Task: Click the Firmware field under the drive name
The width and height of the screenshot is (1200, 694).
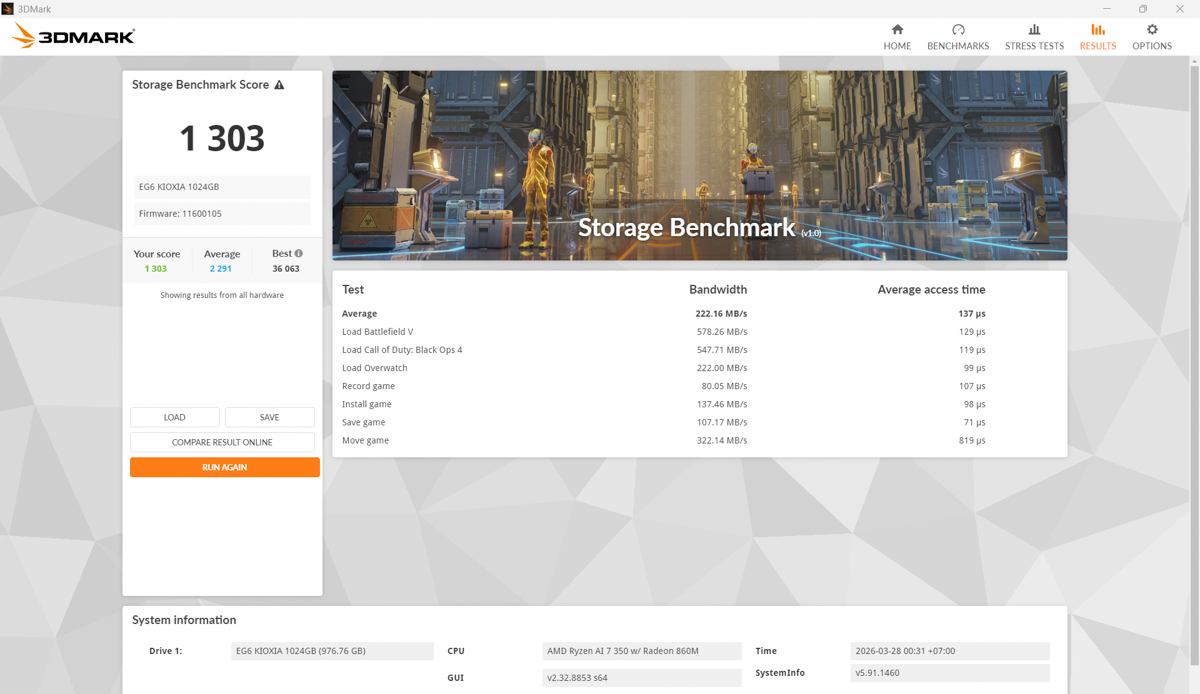Action: (221, 213)
